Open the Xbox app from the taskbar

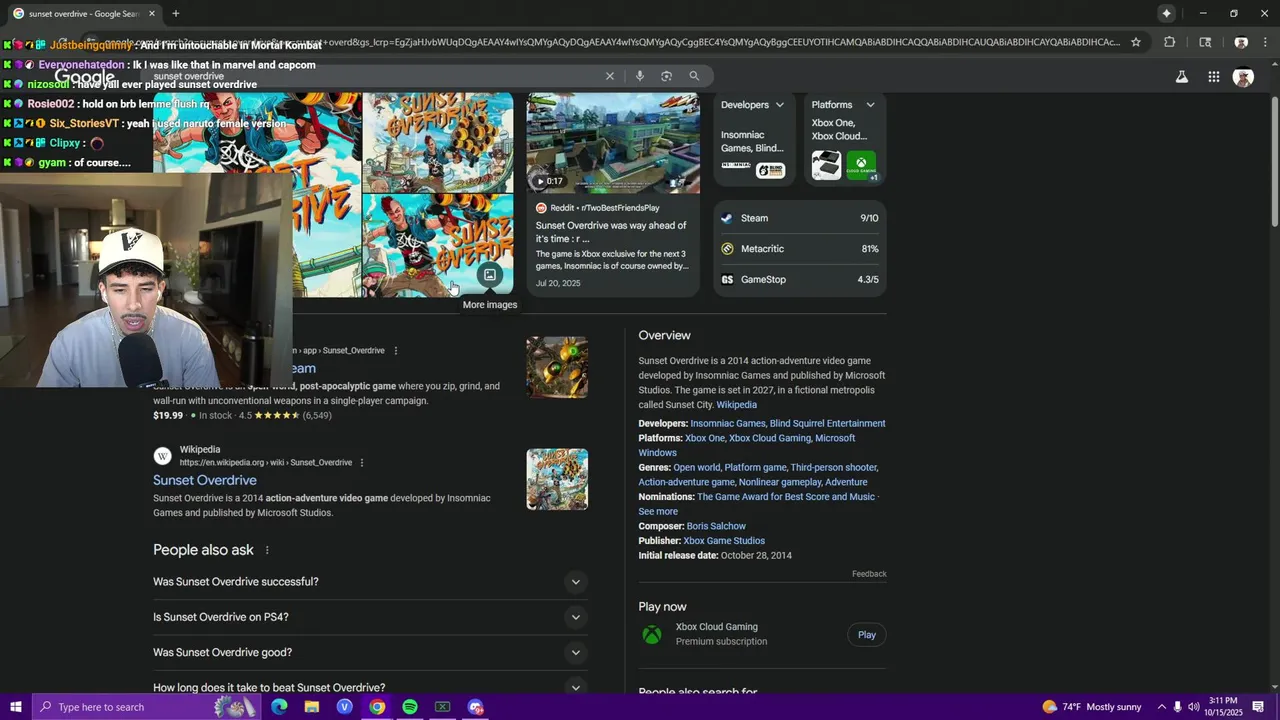[x=442, y=707]
